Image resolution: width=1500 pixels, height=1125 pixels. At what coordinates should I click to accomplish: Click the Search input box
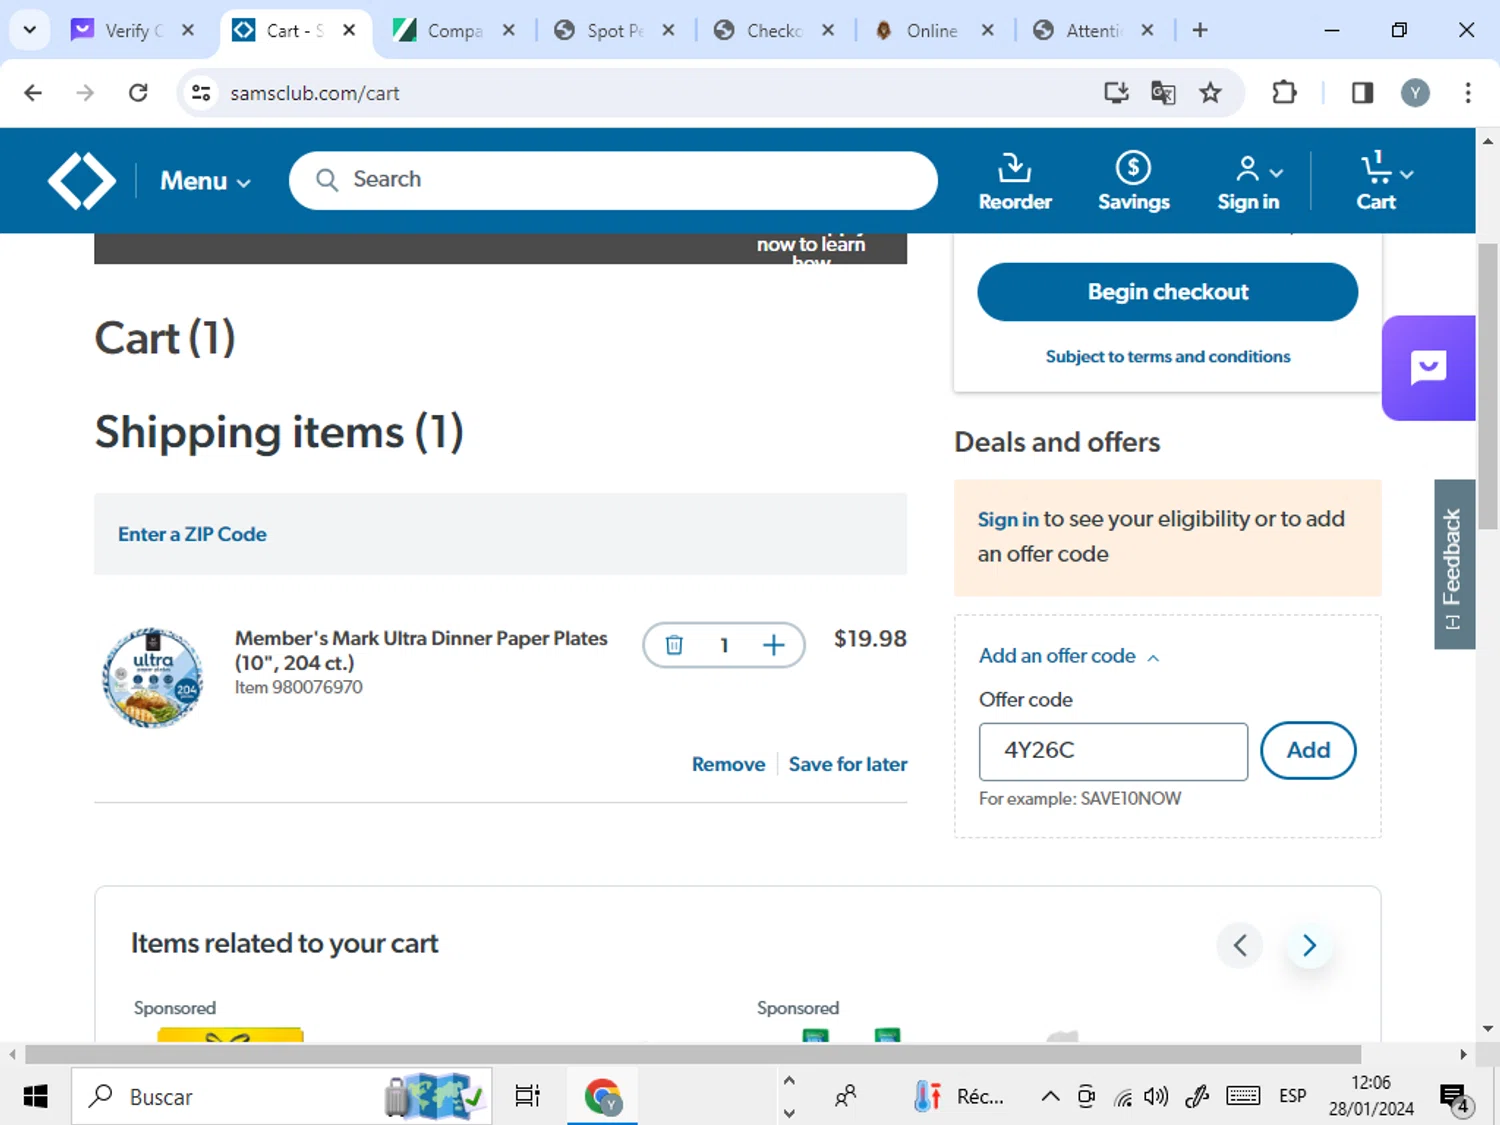613,180
